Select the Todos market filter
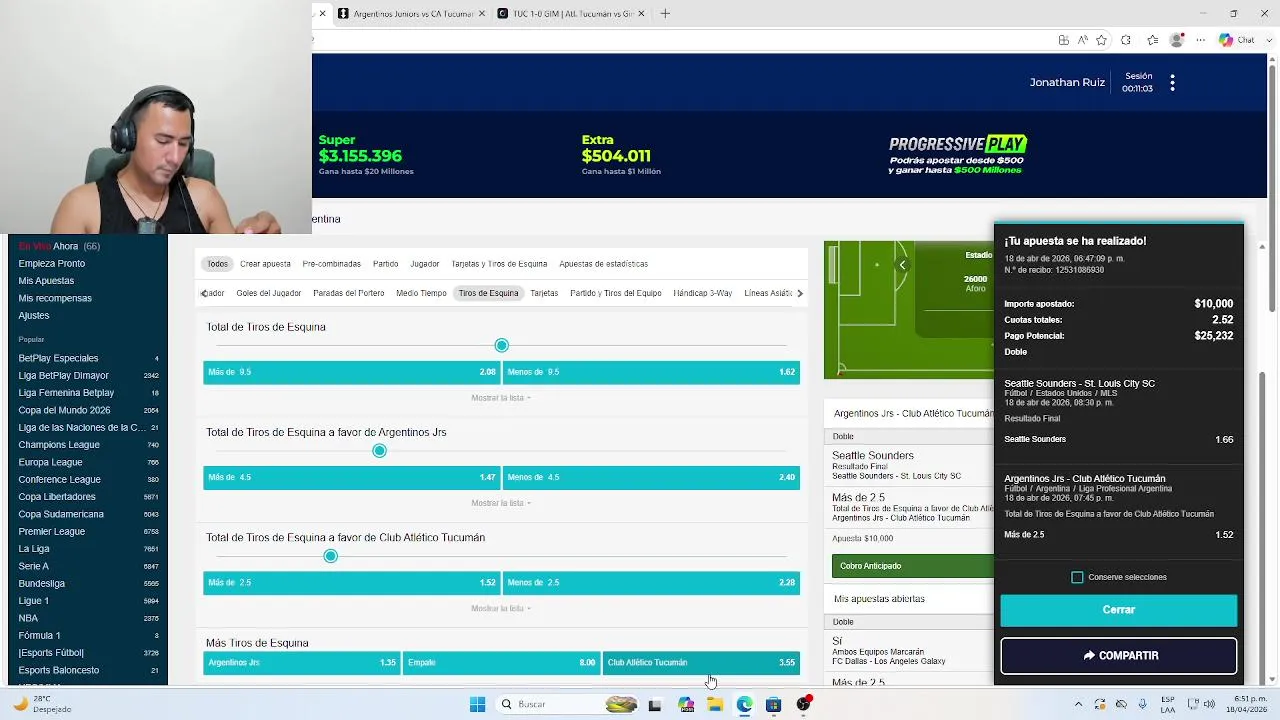1280x720 pixels. 218,264
